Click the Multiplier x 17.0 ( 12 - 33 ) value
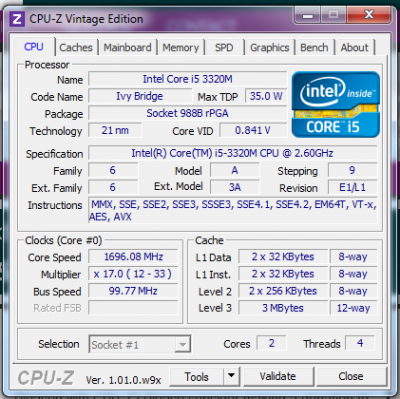 tap(133, 274)
